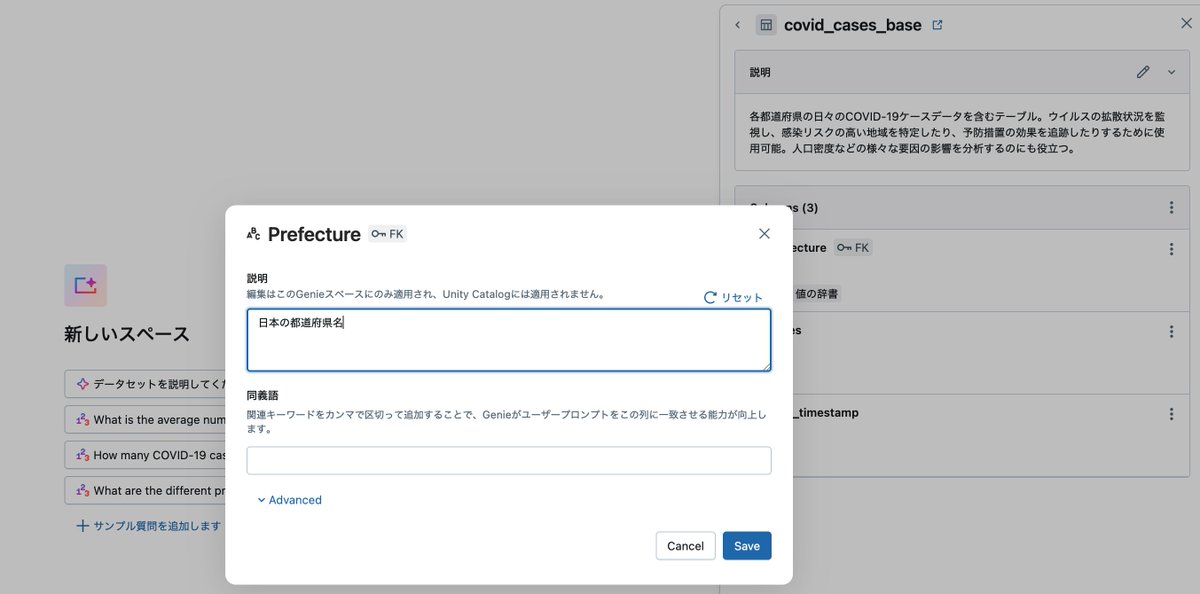This screenshot has width=1200, height=594.
Task: Open the timestamp column's kebab menu
Action: click(x=1170, y=412)
